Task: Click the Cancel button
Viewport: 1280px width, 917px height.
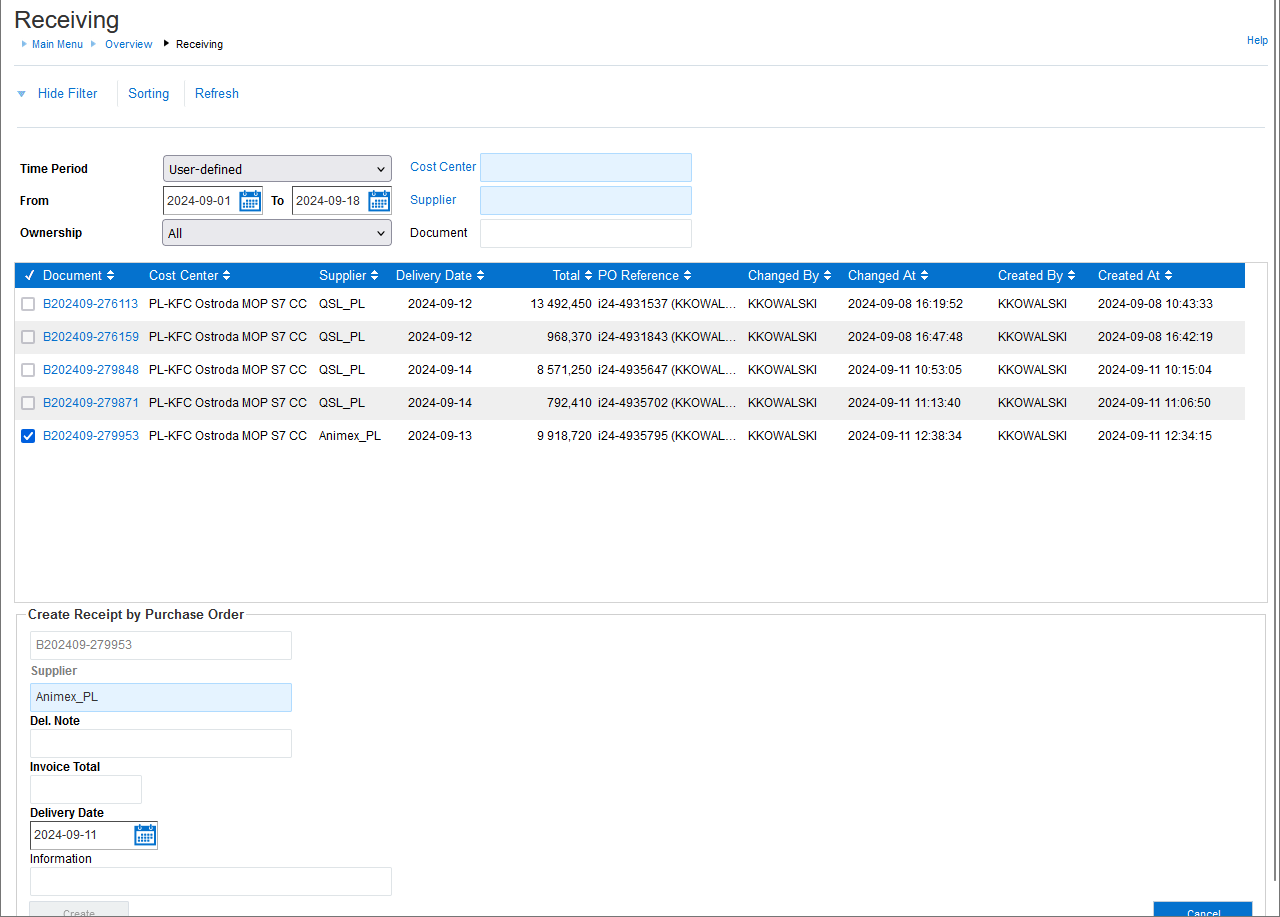Action: pyautogui.click(x=1202, y=910)
